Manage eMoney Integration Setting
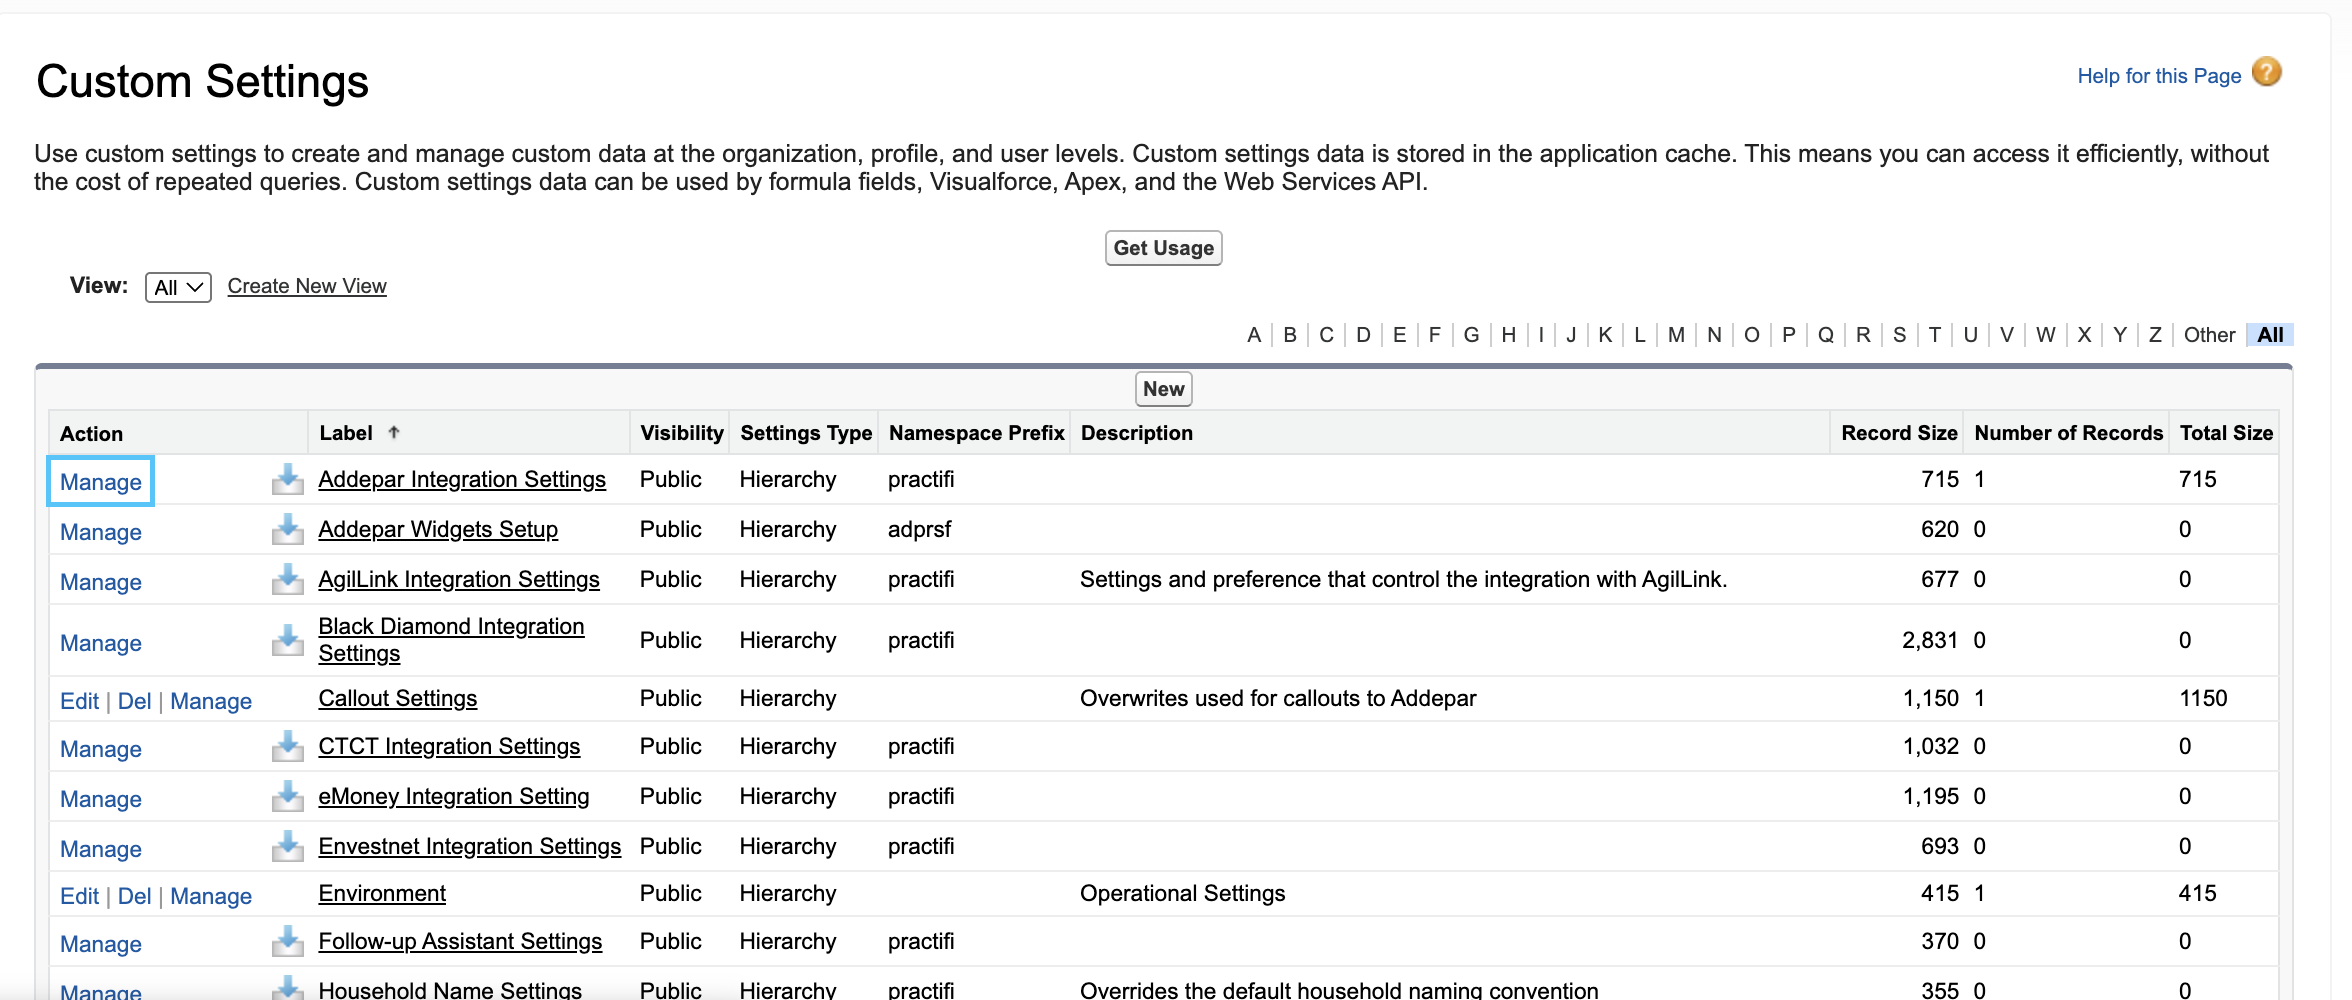This screenshot has width=2352, height=1000. click(101, 799)
